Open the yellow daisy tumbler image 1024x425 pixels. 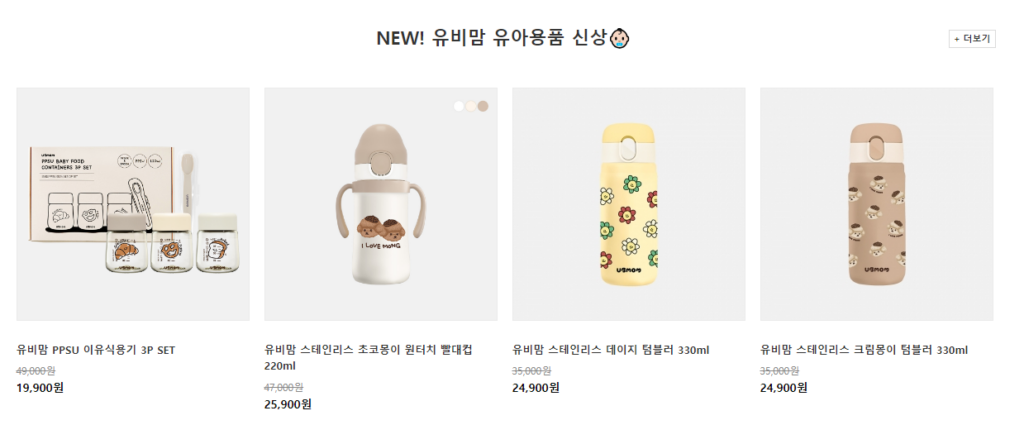click(629, 204)
